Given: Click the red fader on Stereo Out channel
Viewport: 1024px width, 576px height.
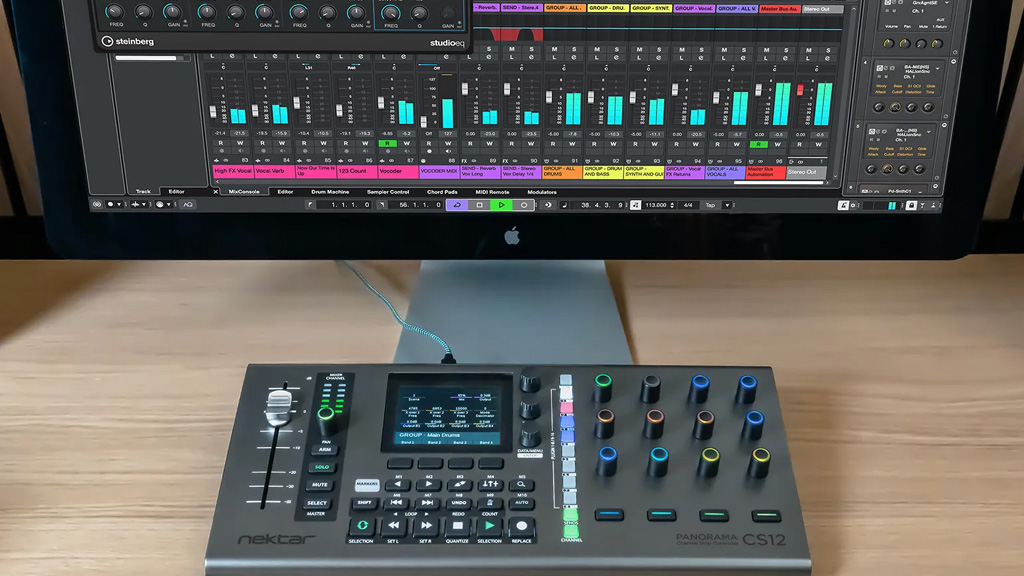Looking at the screenshot, I should point(800,90).
